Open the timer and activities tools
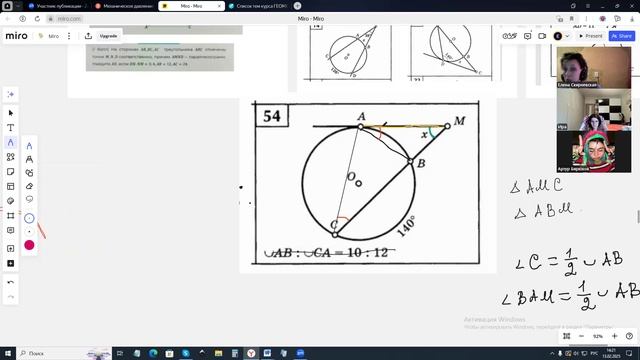The height and width of the screenshot is (360, 640). (x=509, y=36)
